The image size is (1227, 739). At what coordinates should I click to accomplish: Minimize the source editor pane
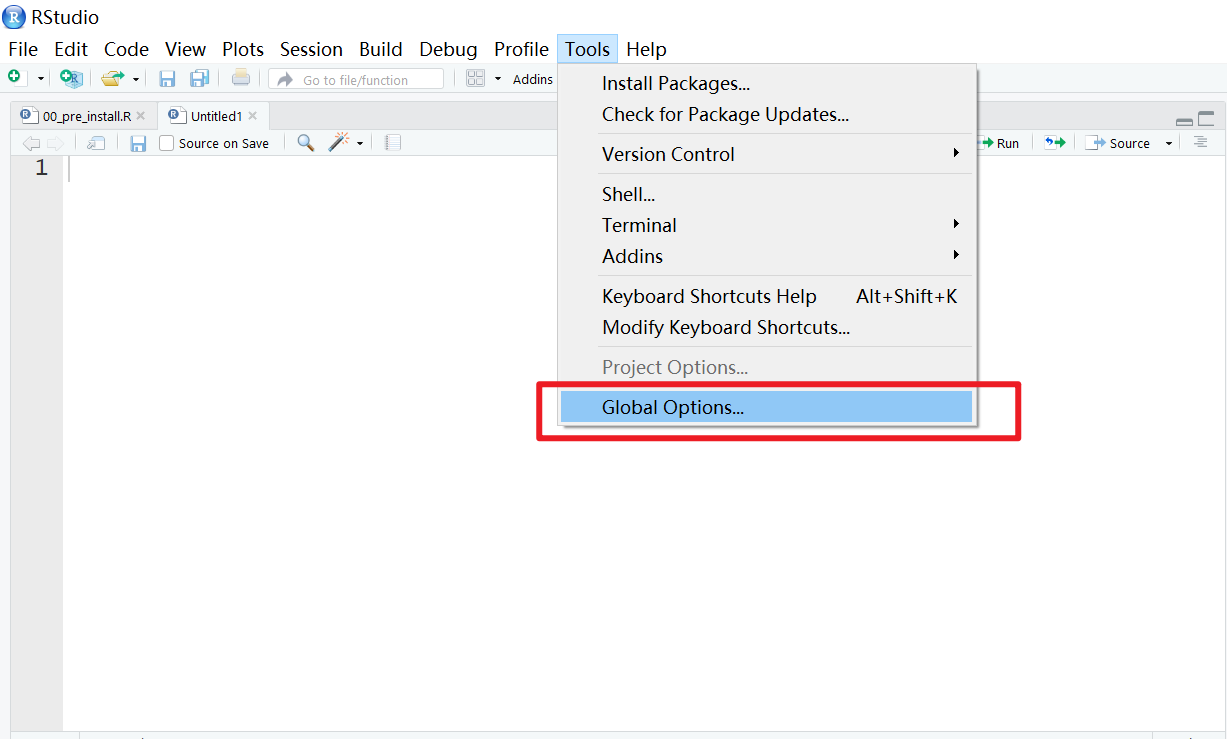[1184, 120]
